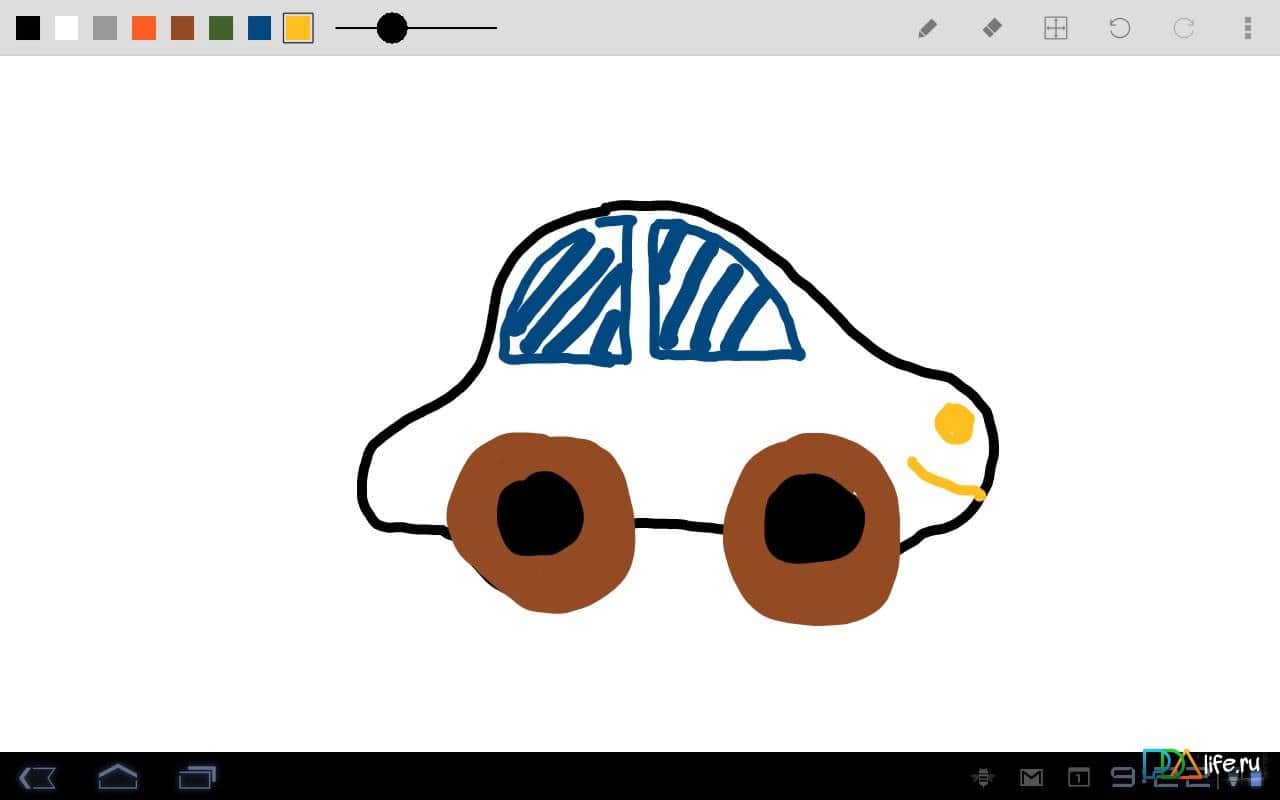Select the pencil drawing tool
Viewport: 1280px width, 800px height.
[927, 28]
